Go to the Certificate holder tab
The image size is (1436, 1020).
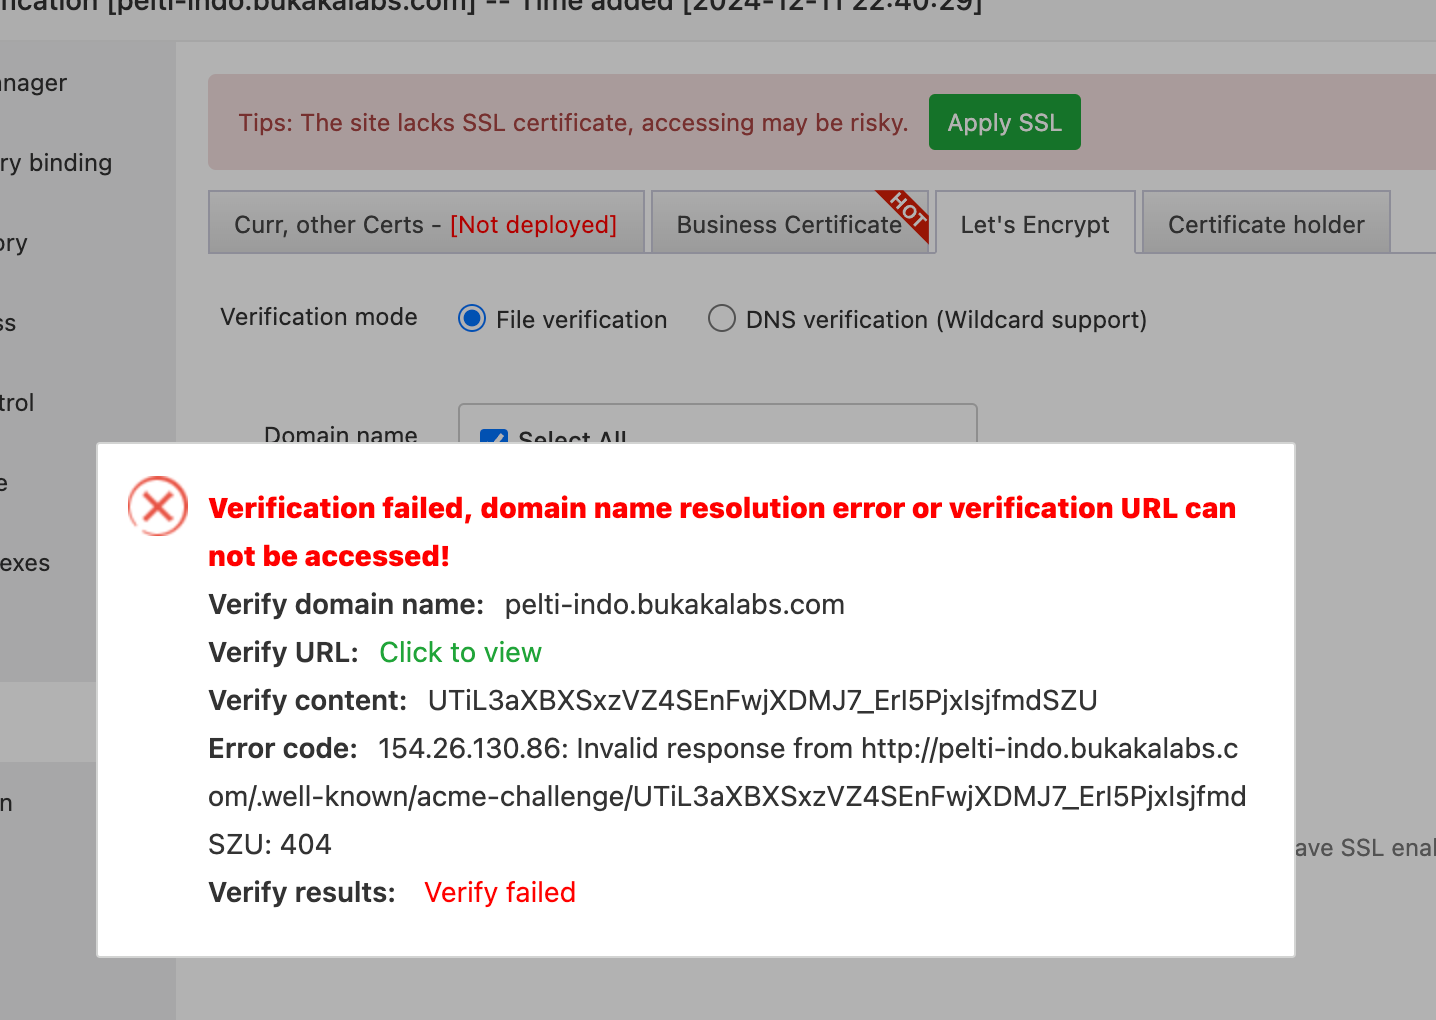click(1265, 224)
